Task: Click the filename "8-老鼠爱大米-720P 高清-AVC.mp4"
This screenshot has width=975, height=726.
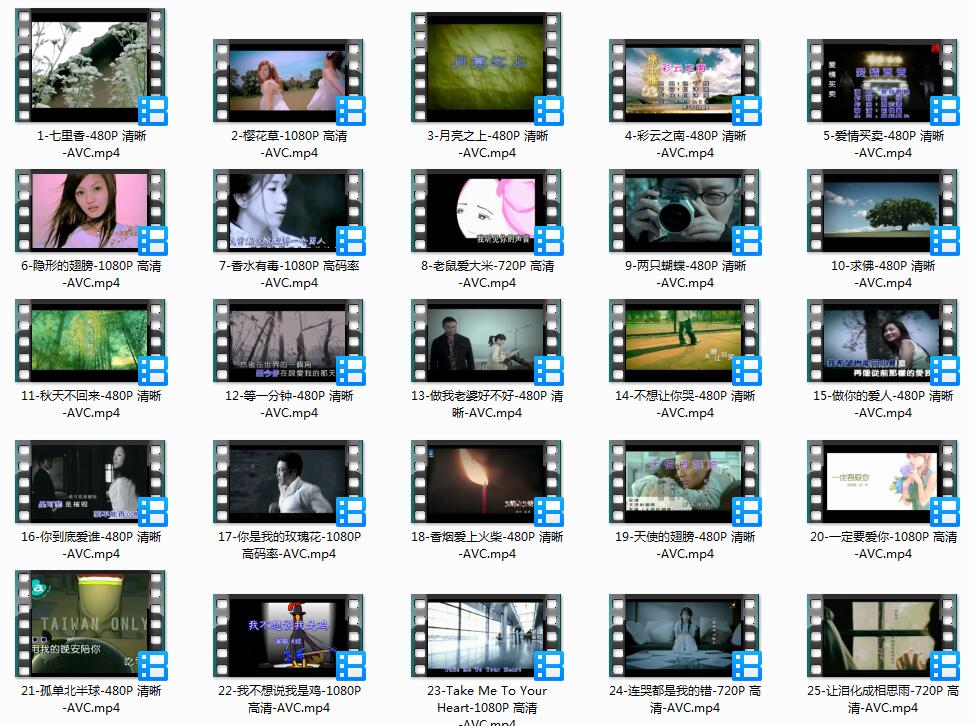Action: [x=488, y=274]
